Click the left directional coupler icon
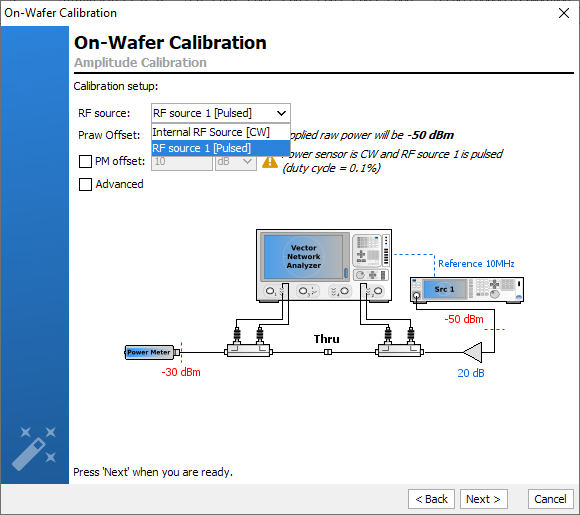This screenshot has width=580, height=515. click(249, 343)
